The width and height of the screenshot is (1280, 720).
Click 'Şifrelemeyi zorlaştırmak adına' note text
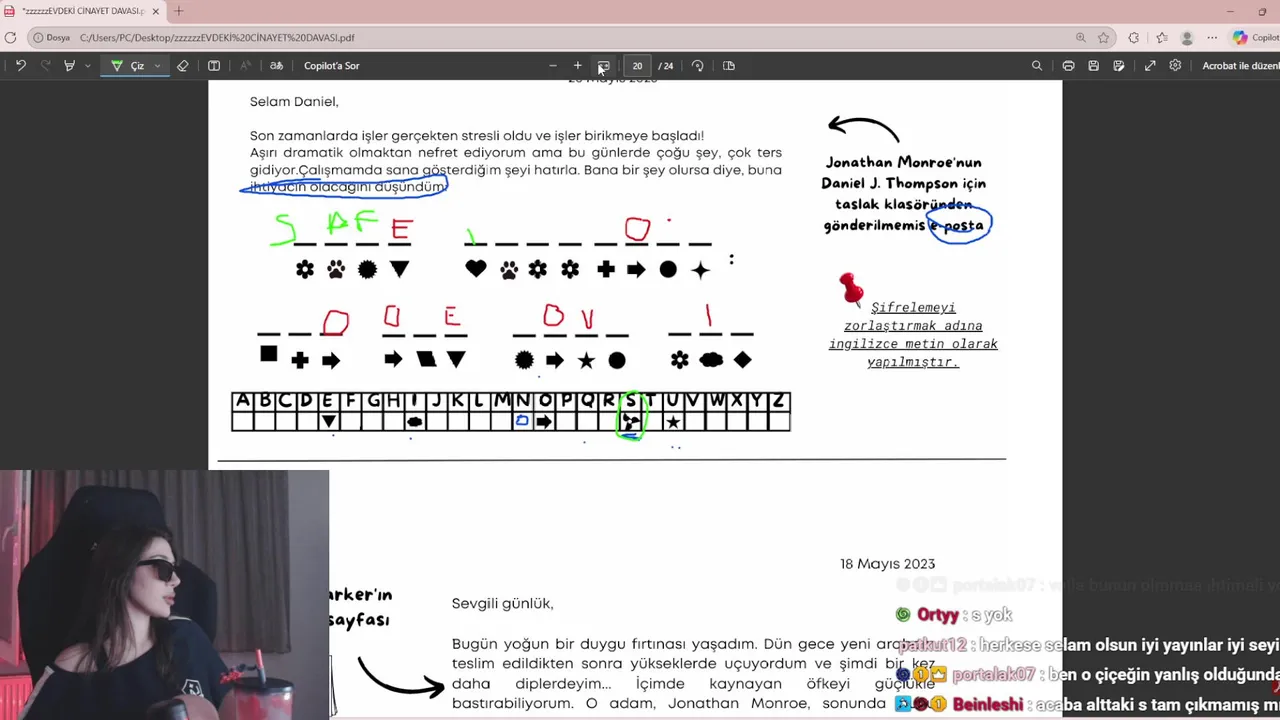click(x=913, y=317)
